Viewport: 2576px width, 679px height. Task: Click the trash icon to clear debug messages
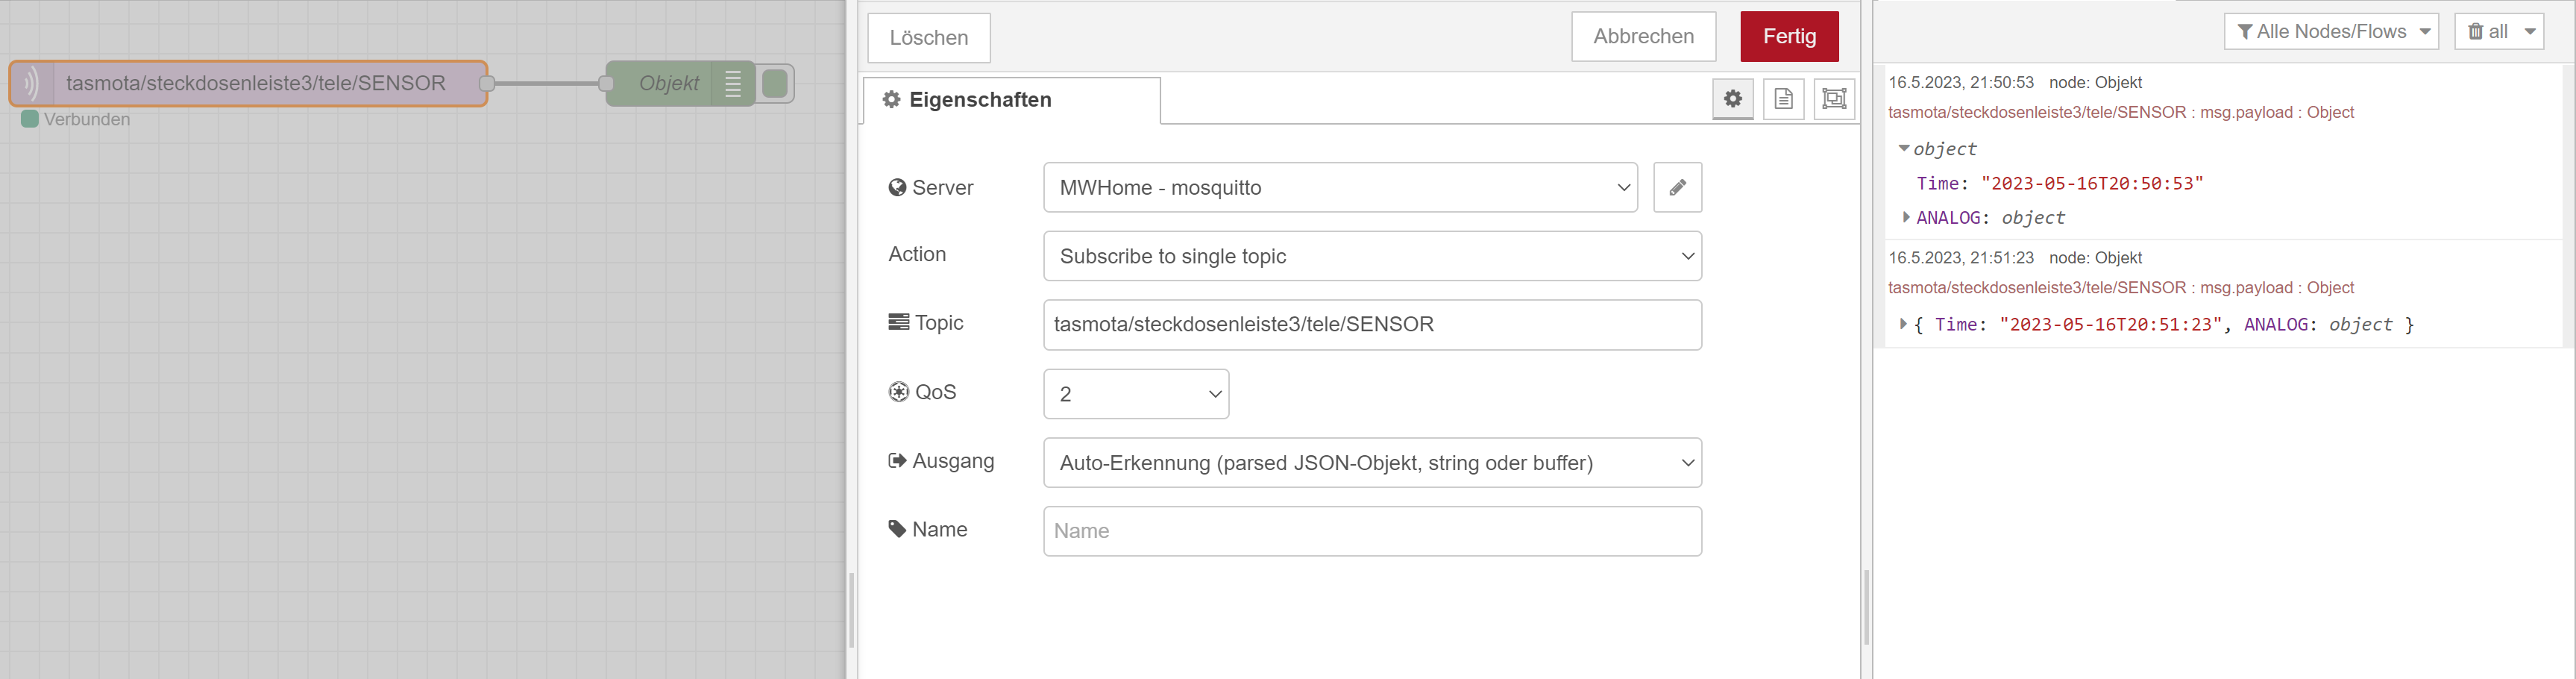(2475, 32)
